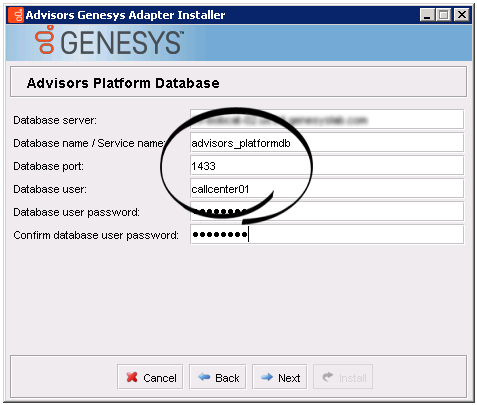Click the 'Database user password:' label
477x405 pixels.
tap(77, 212)
